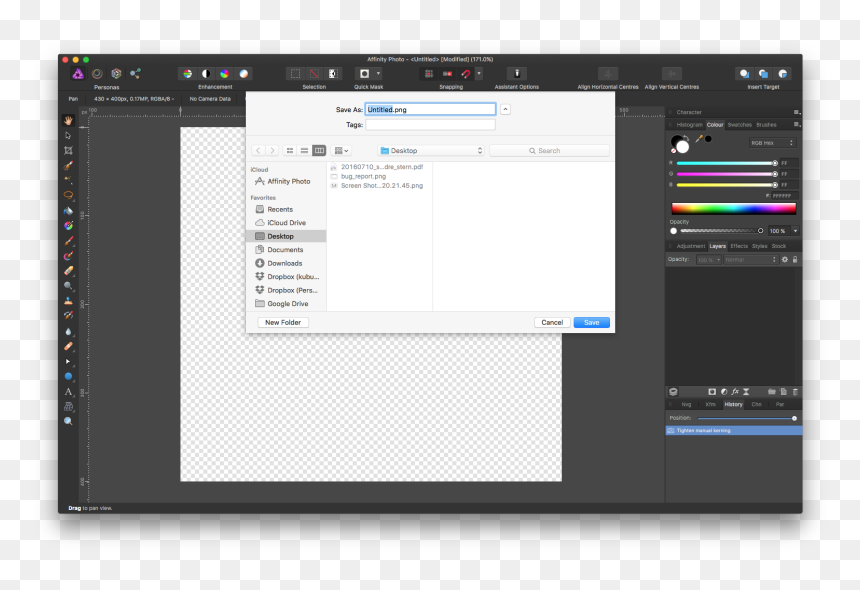
Task: Toggle the layer lock icon
Action: [795, 259]
